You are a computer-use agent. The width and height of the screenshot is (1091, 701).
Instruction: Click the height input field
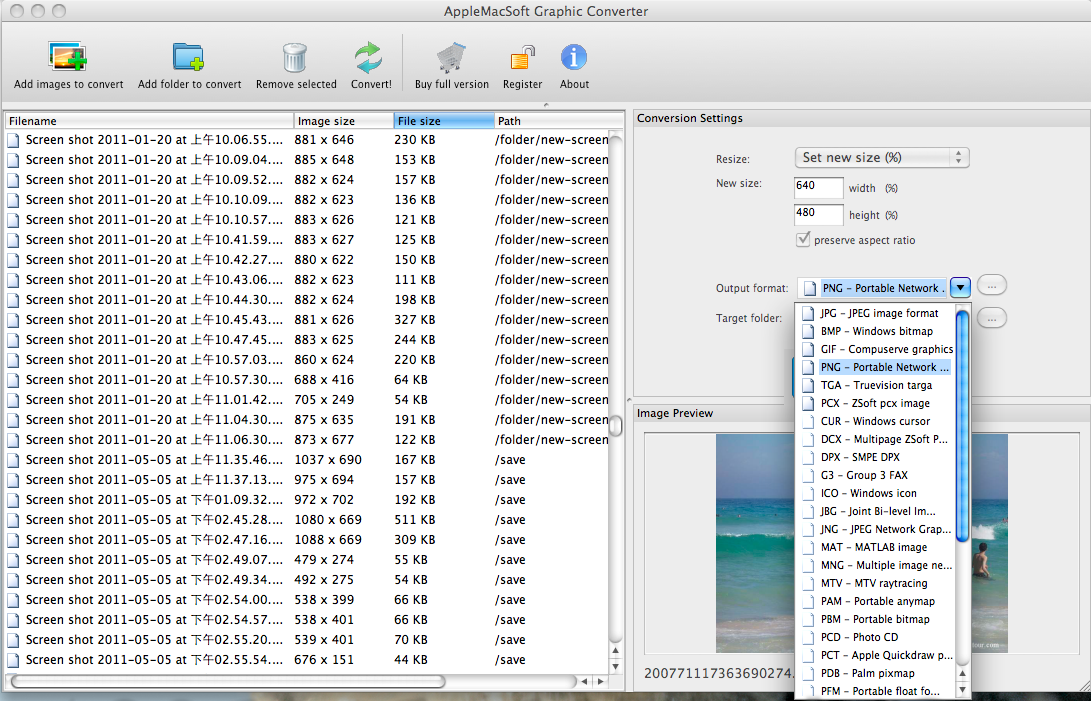click(x=818, y=214)
